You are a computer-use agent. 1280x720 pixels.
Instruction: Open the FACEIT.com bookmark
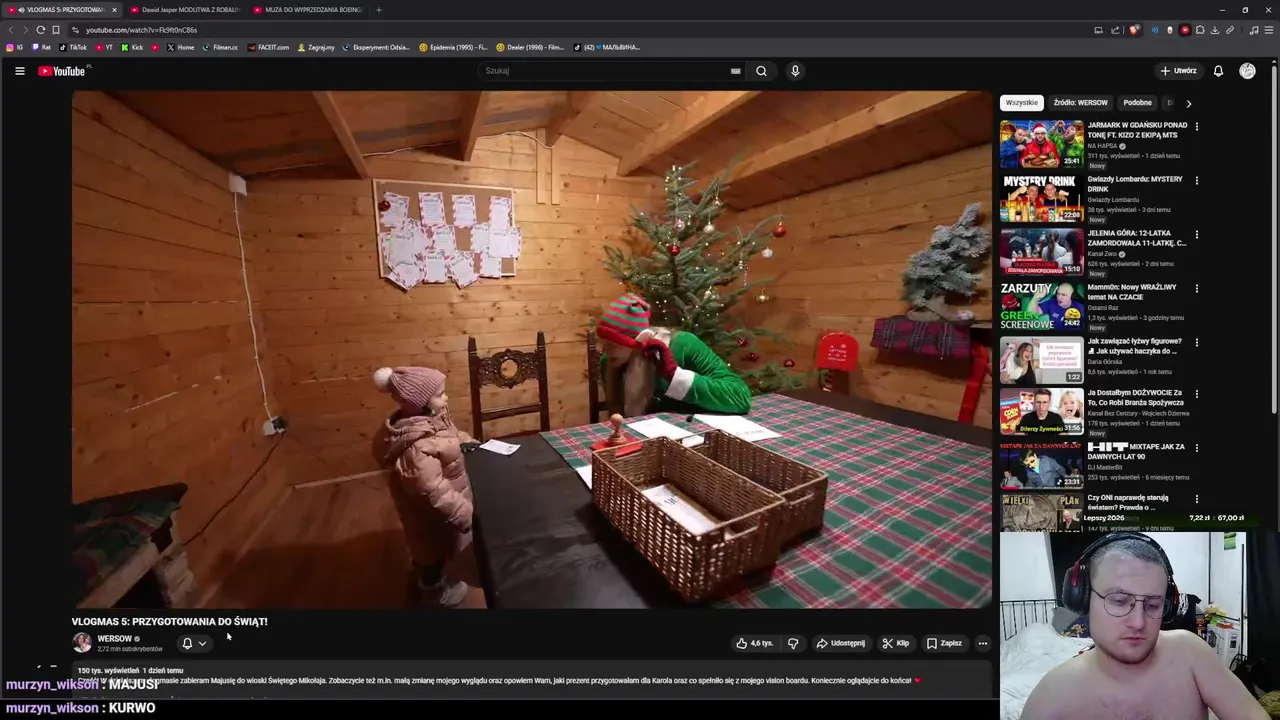coord(269,47)
